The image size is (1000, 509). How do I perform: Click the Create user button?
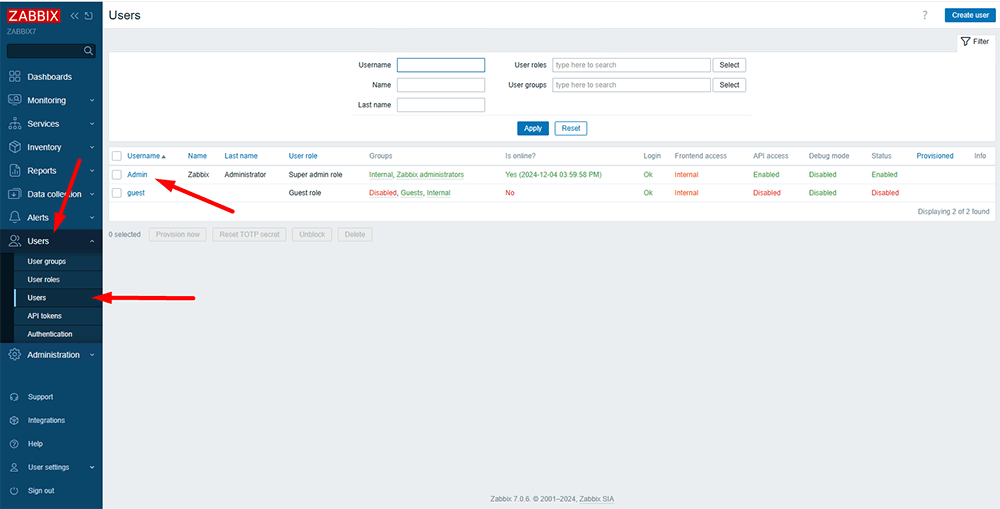pyautogui.click(x=970, y=15)
